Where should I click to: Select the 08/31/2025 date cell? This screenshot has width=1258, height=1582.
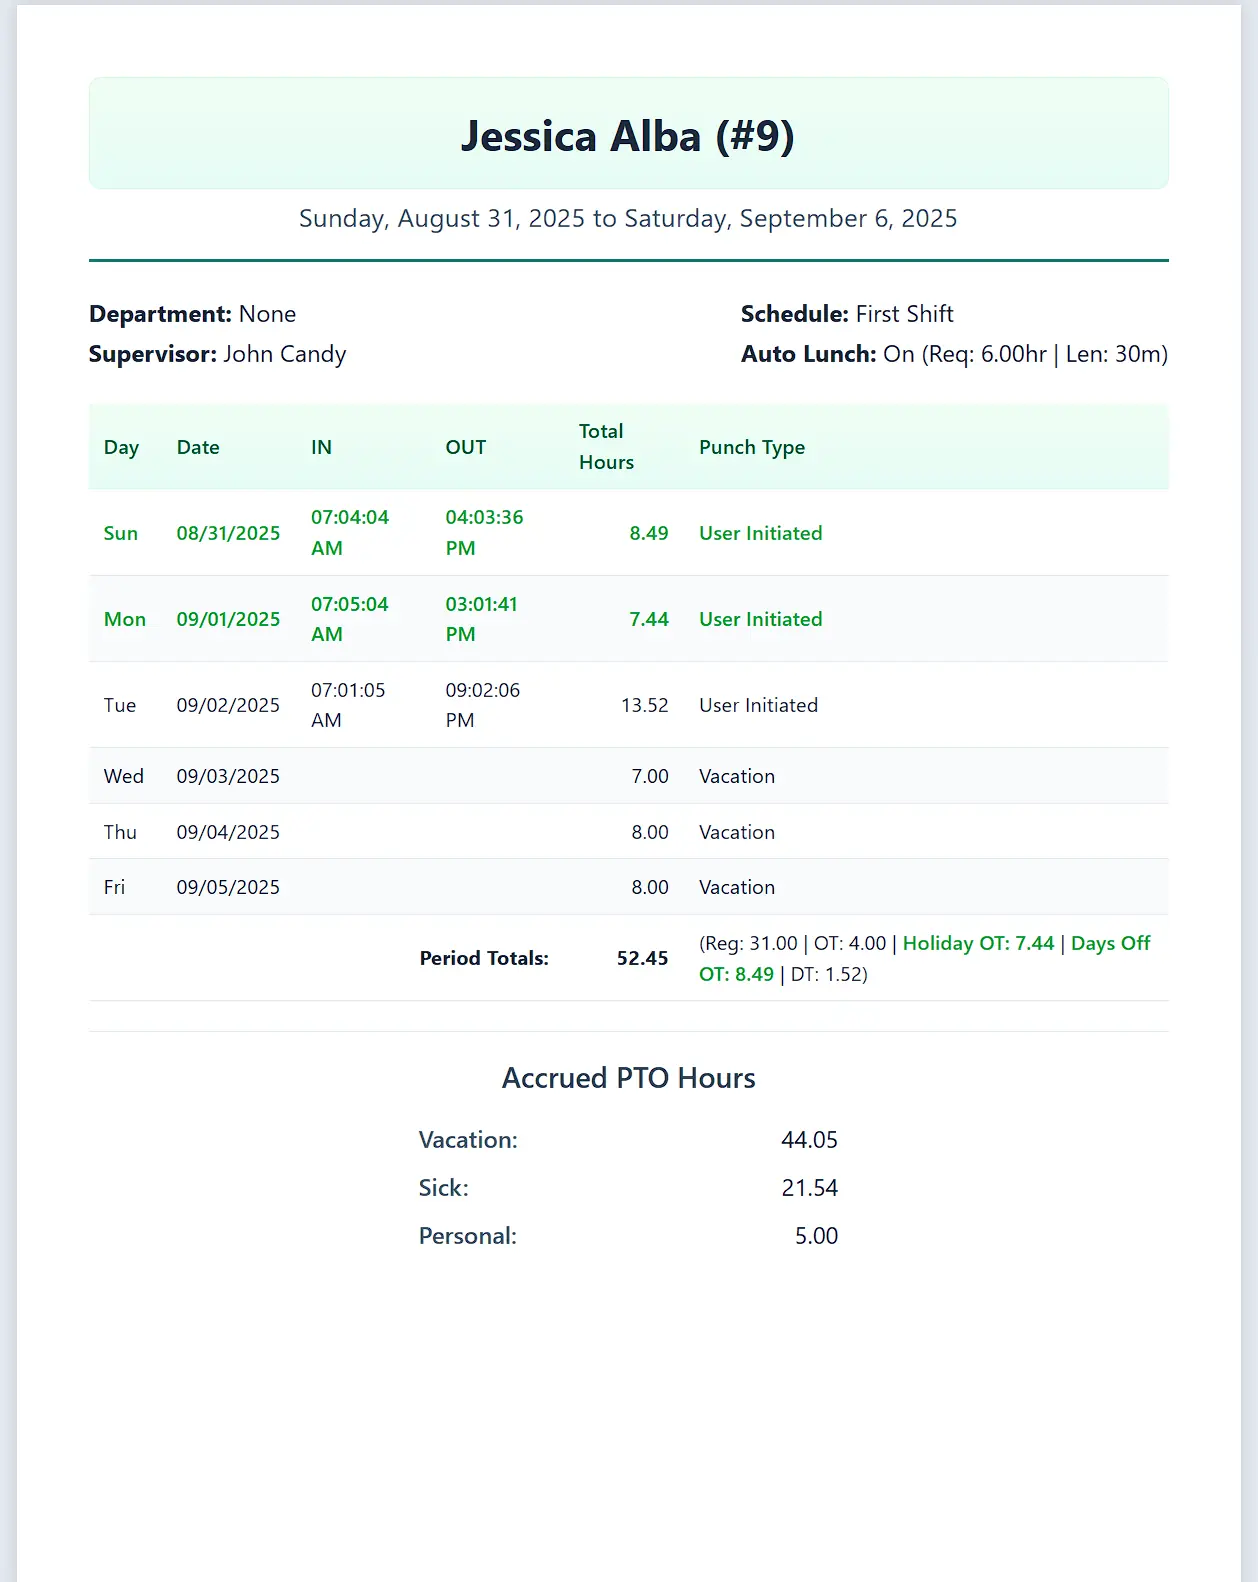pyautogui.click(x=228, y=533)
